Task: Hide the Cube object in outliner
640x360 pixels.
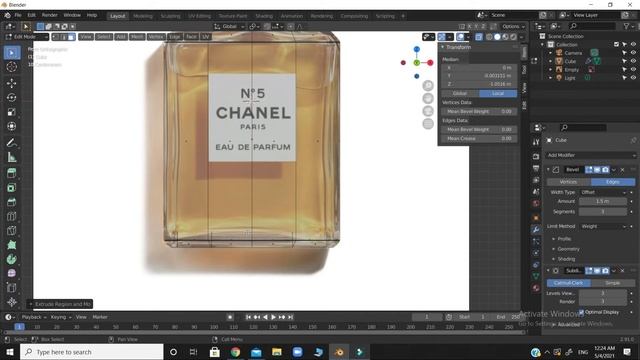Action: [633, 61]
